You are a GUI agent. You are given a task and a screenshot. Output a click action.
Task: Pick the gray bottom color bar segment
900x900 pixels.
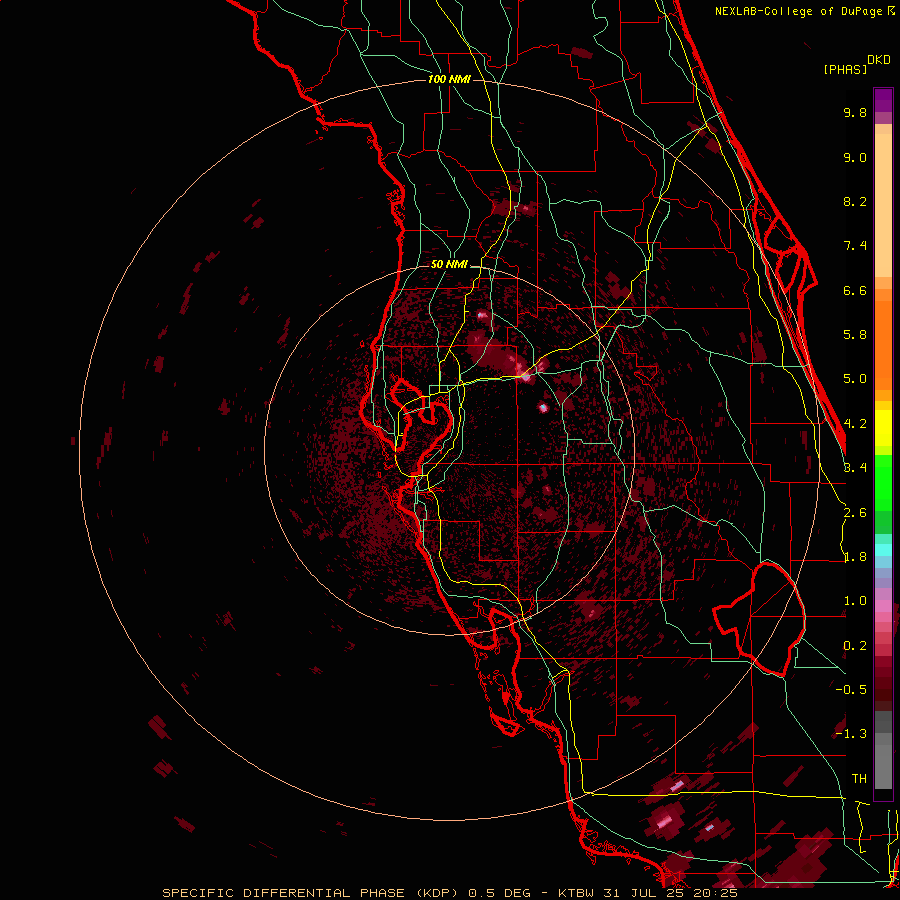click(883, 769)
